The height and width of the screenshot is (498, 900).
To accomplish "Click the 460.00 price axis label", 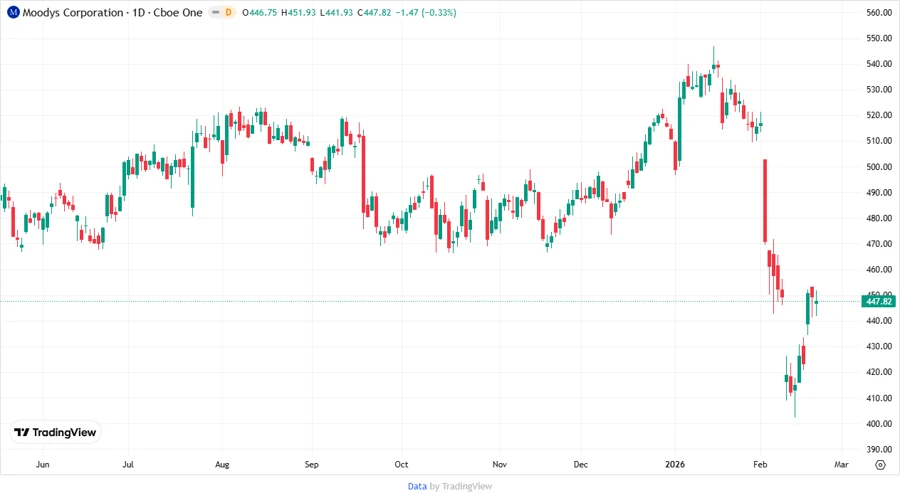I will point(879,270).
